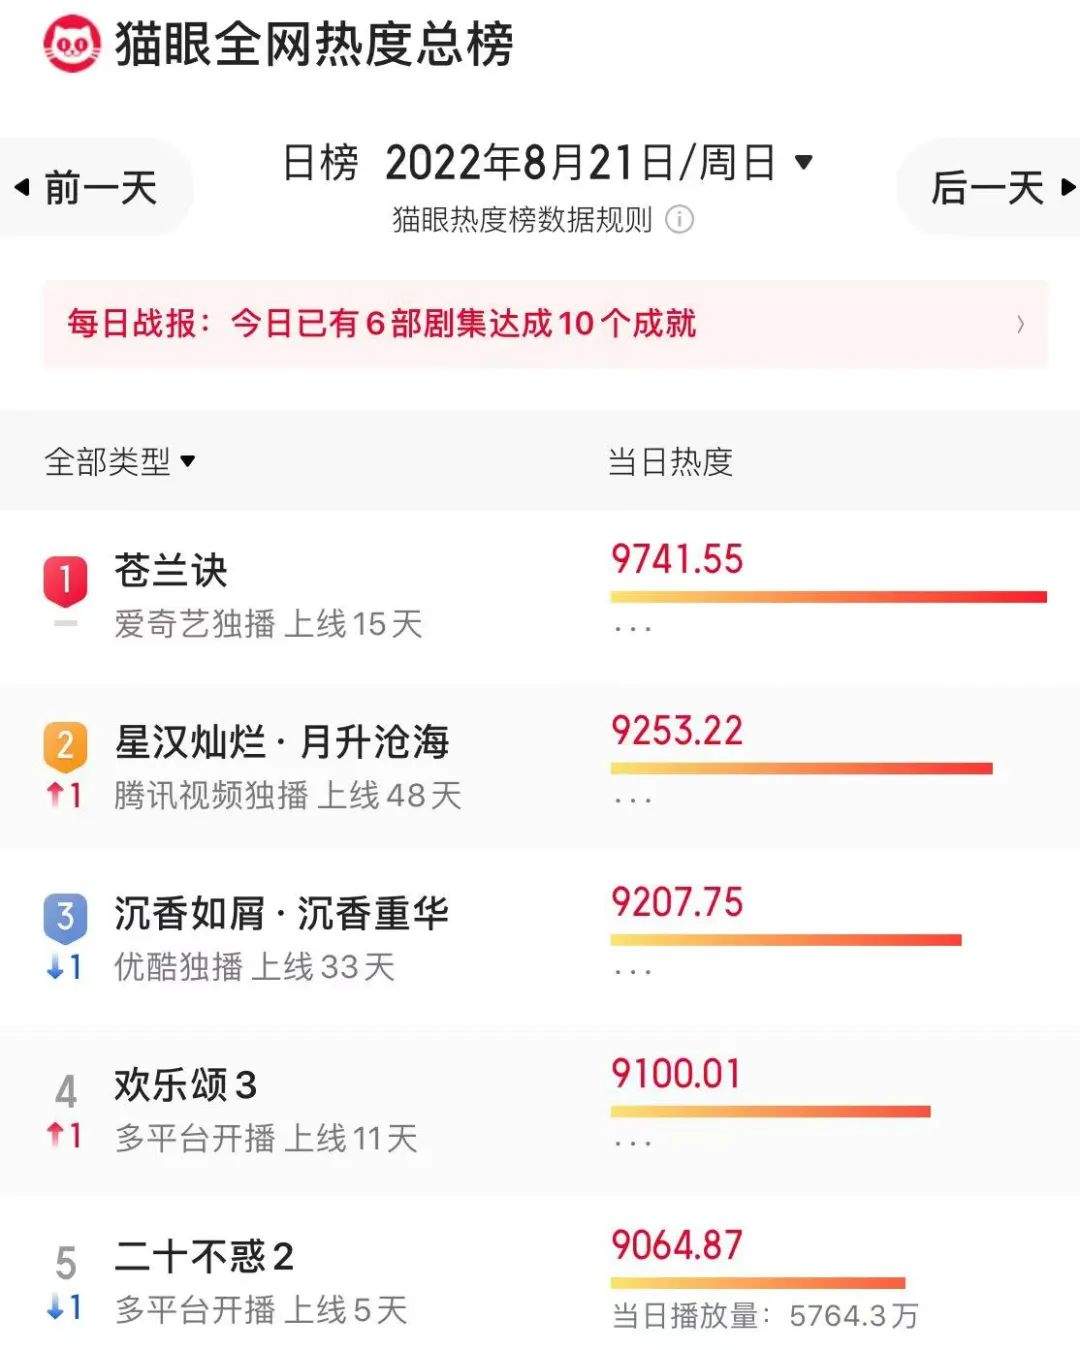Go to previous day with 前一天

coord(88,187)
